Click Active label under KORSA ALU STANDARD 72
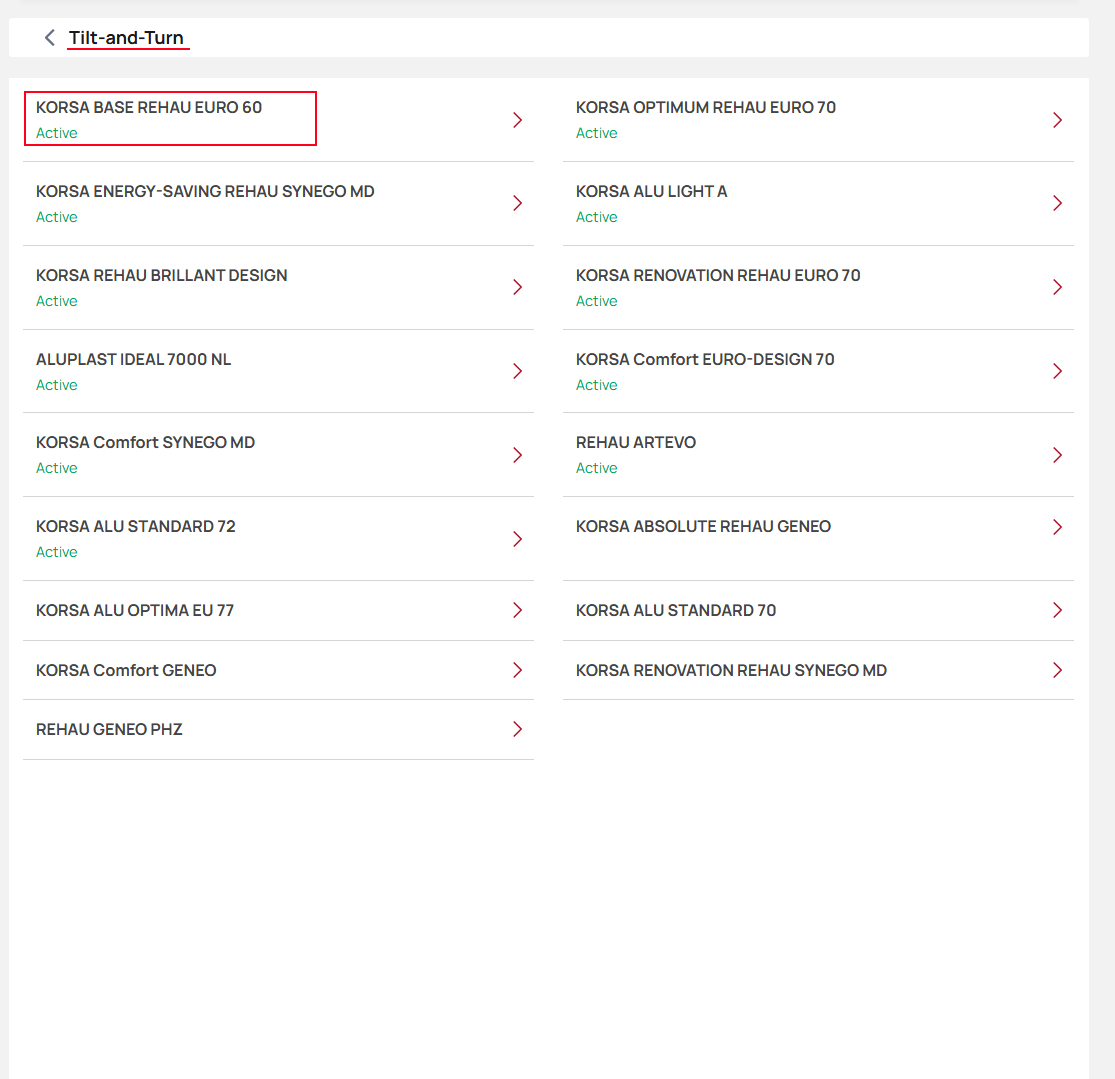The image size is (1115, 1079). pos(57,552)
